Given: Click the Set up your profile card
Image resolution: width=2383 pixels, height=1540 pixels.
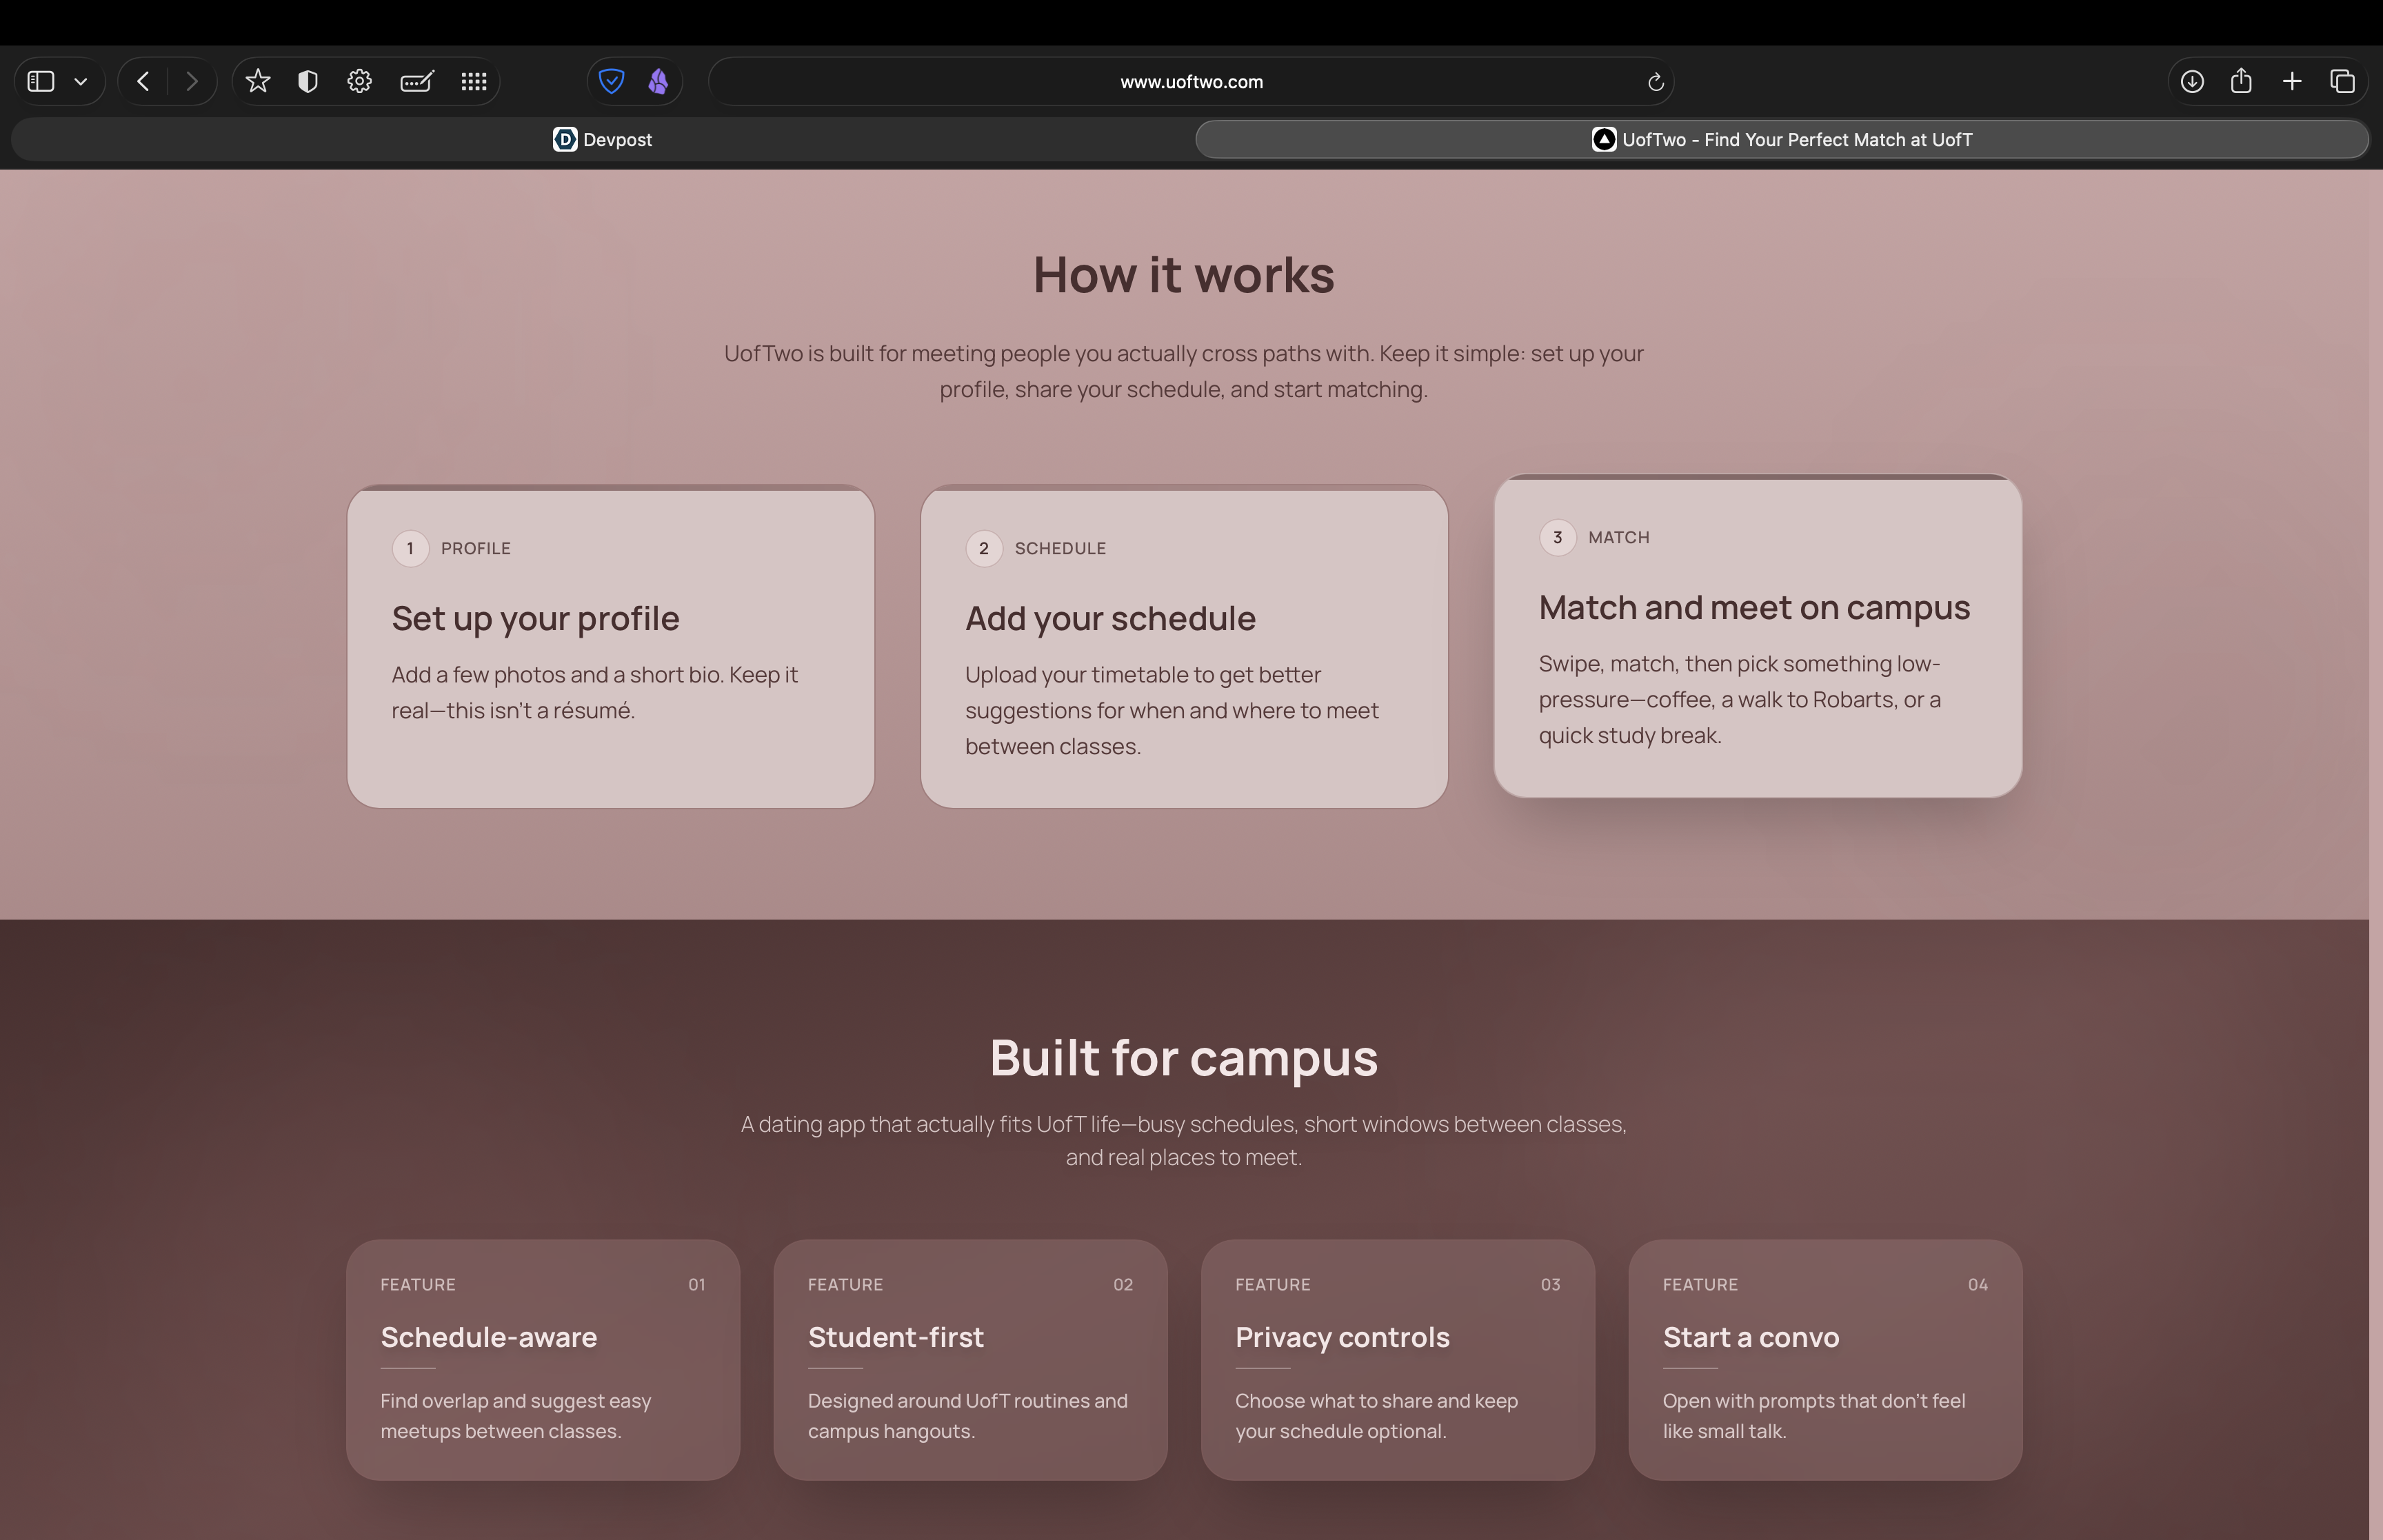Looking at the screenshot, I should [x=610, y=647].
